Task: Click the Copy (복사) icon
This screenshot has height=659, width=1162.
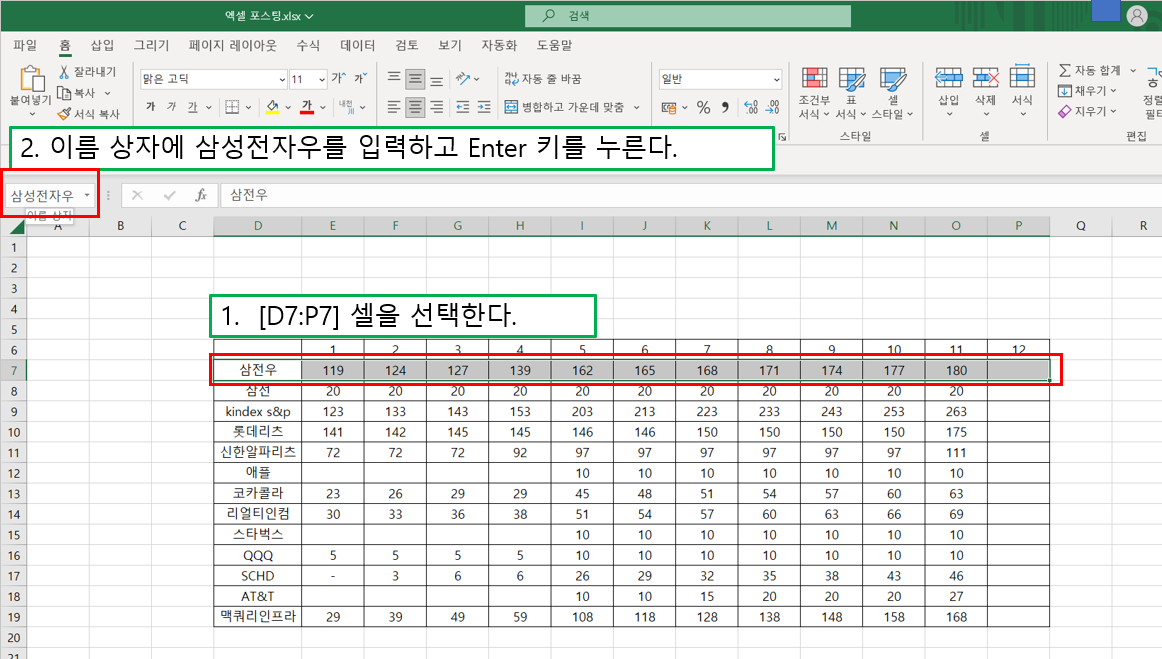Action: [64, 93]
